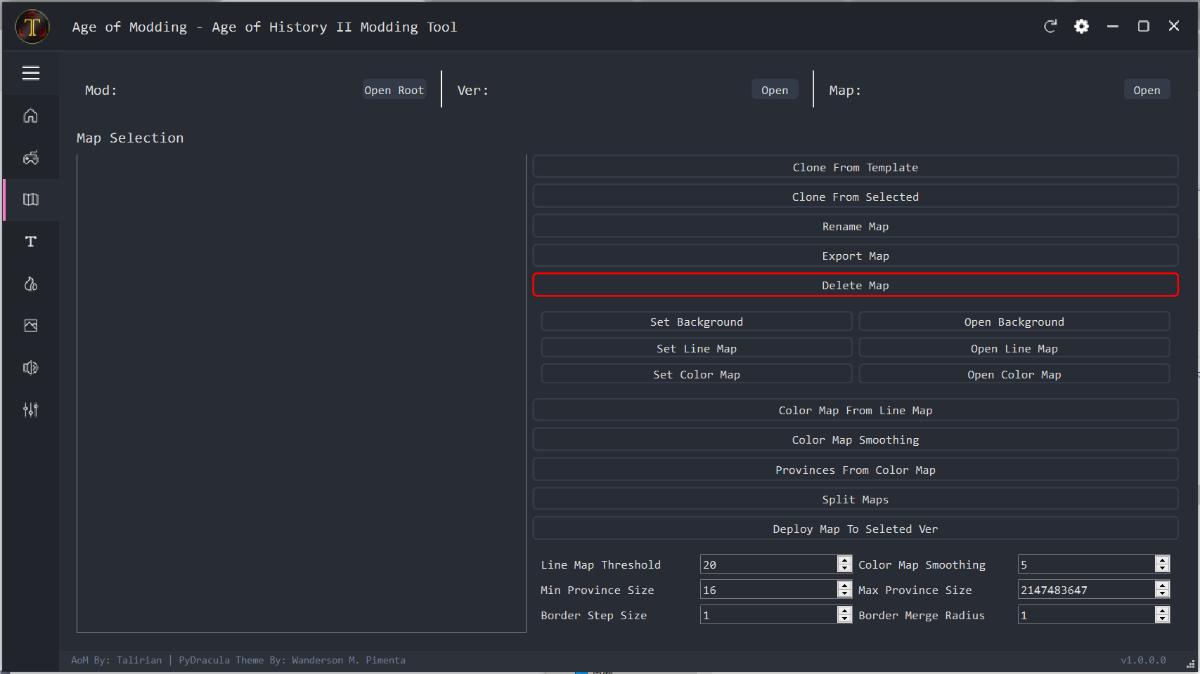Click the Min Province Size value field
The width and height of the screenshot is (1200, 674).
(x=768, y=590)
